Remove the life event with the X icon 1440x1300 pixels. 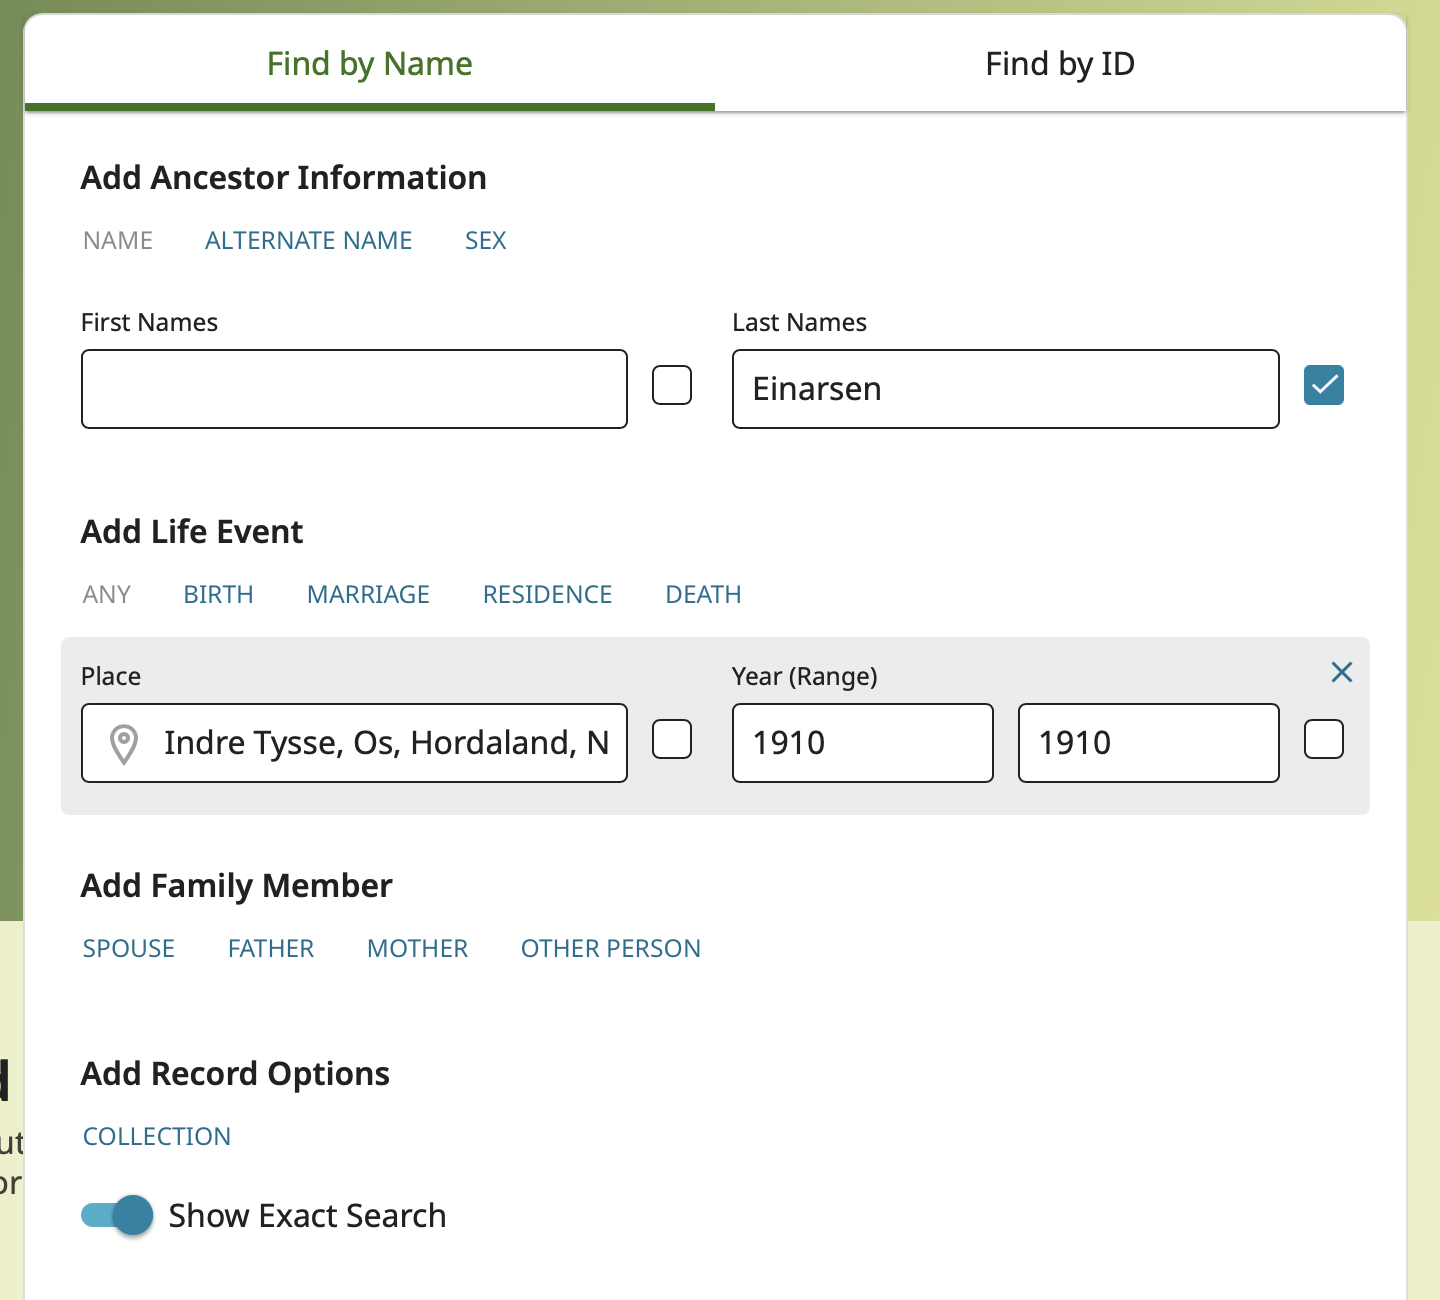[1342, 672]
